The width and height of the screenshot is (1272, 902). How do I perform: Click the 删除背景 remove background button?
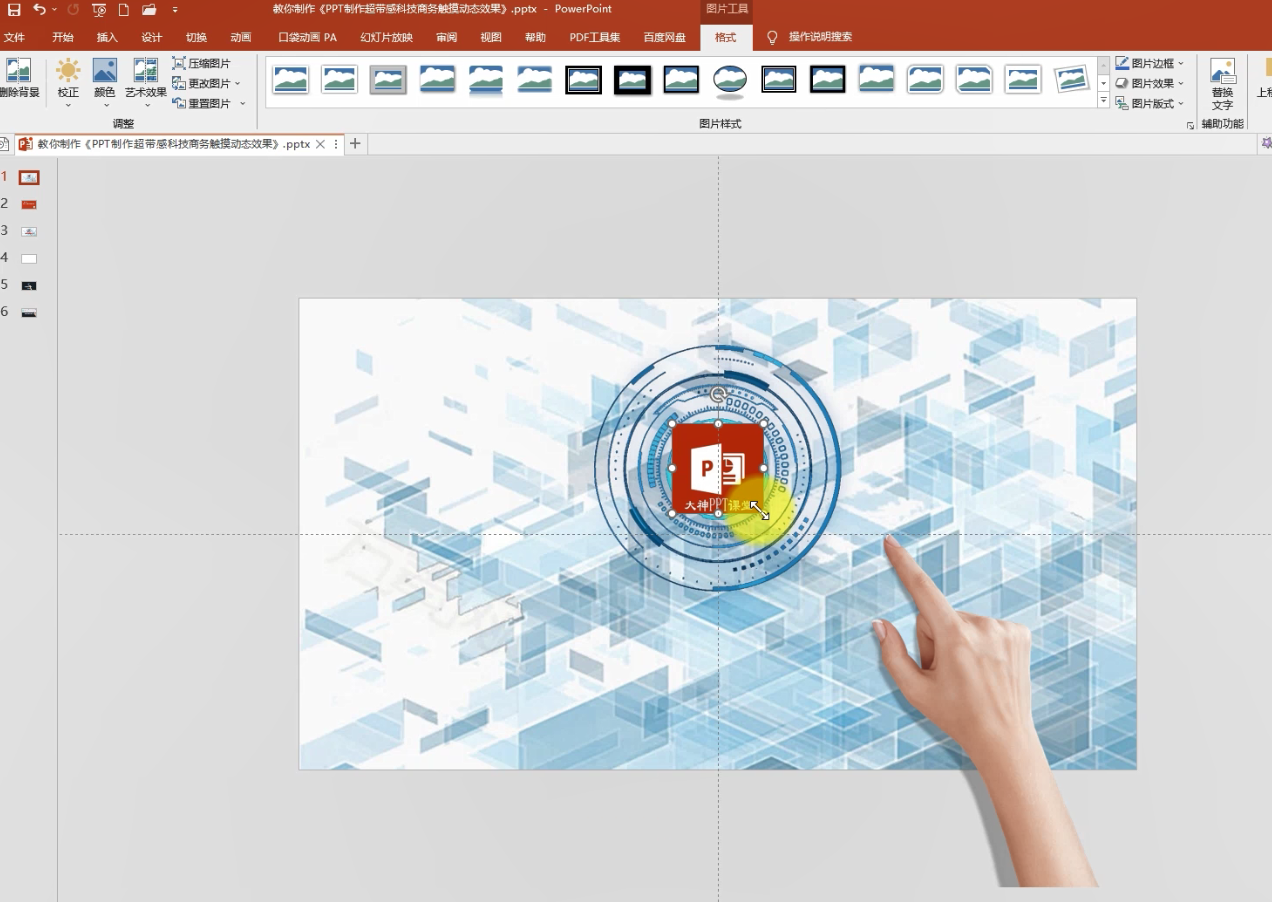pos(19,78)
